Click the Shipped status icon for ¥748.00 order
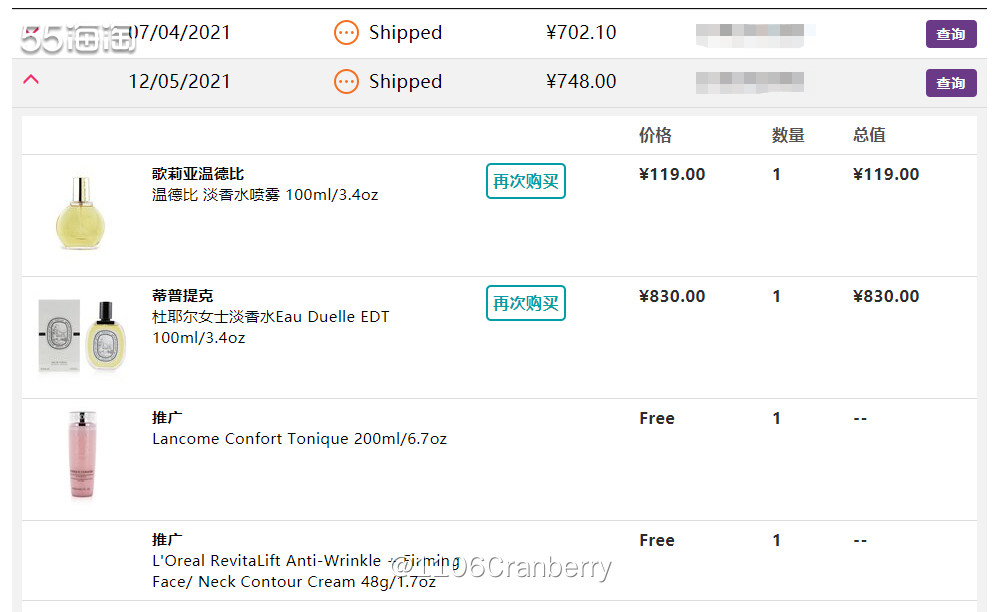 tap(346, 82)
